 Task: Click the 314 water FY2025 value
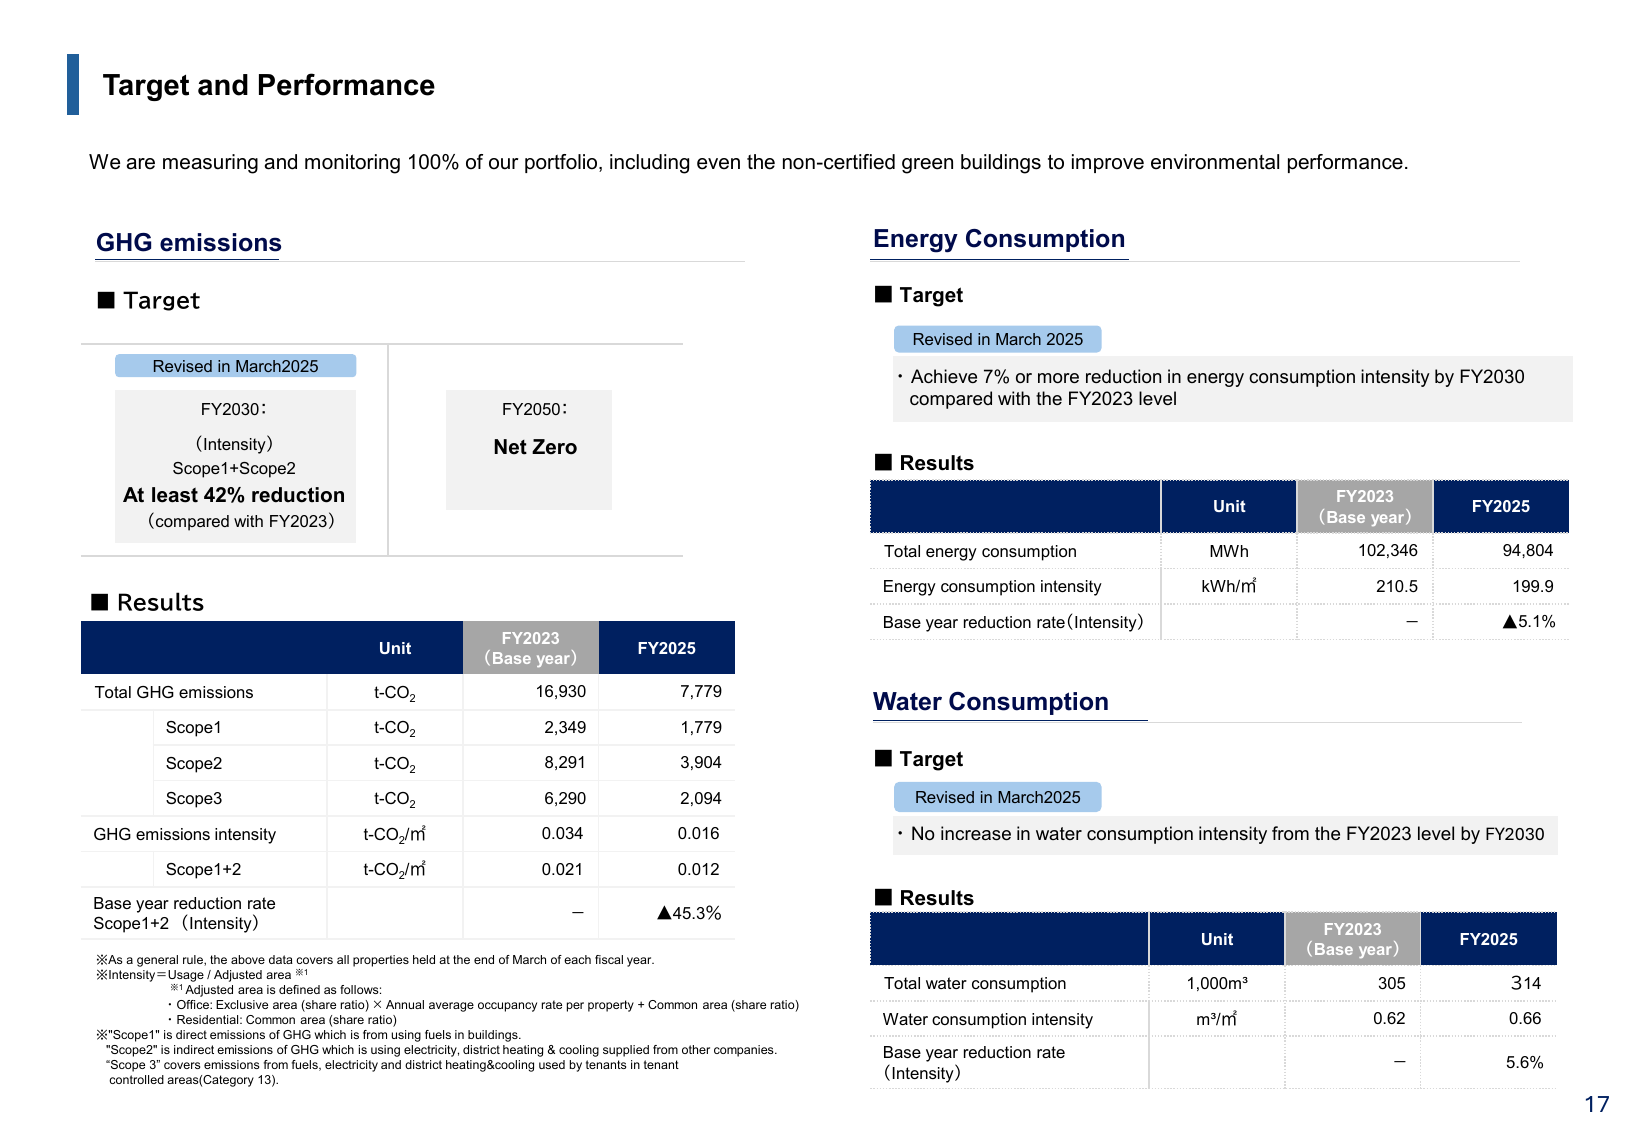1526,984
